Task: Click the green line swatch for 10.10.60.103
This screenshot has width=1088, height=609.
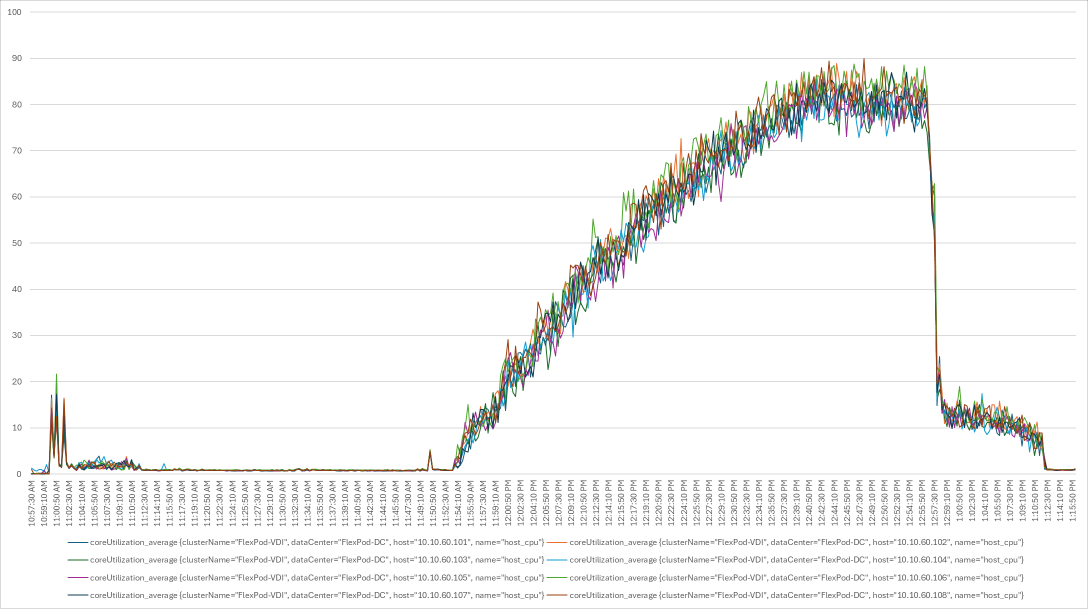Action: click(78, 560)
